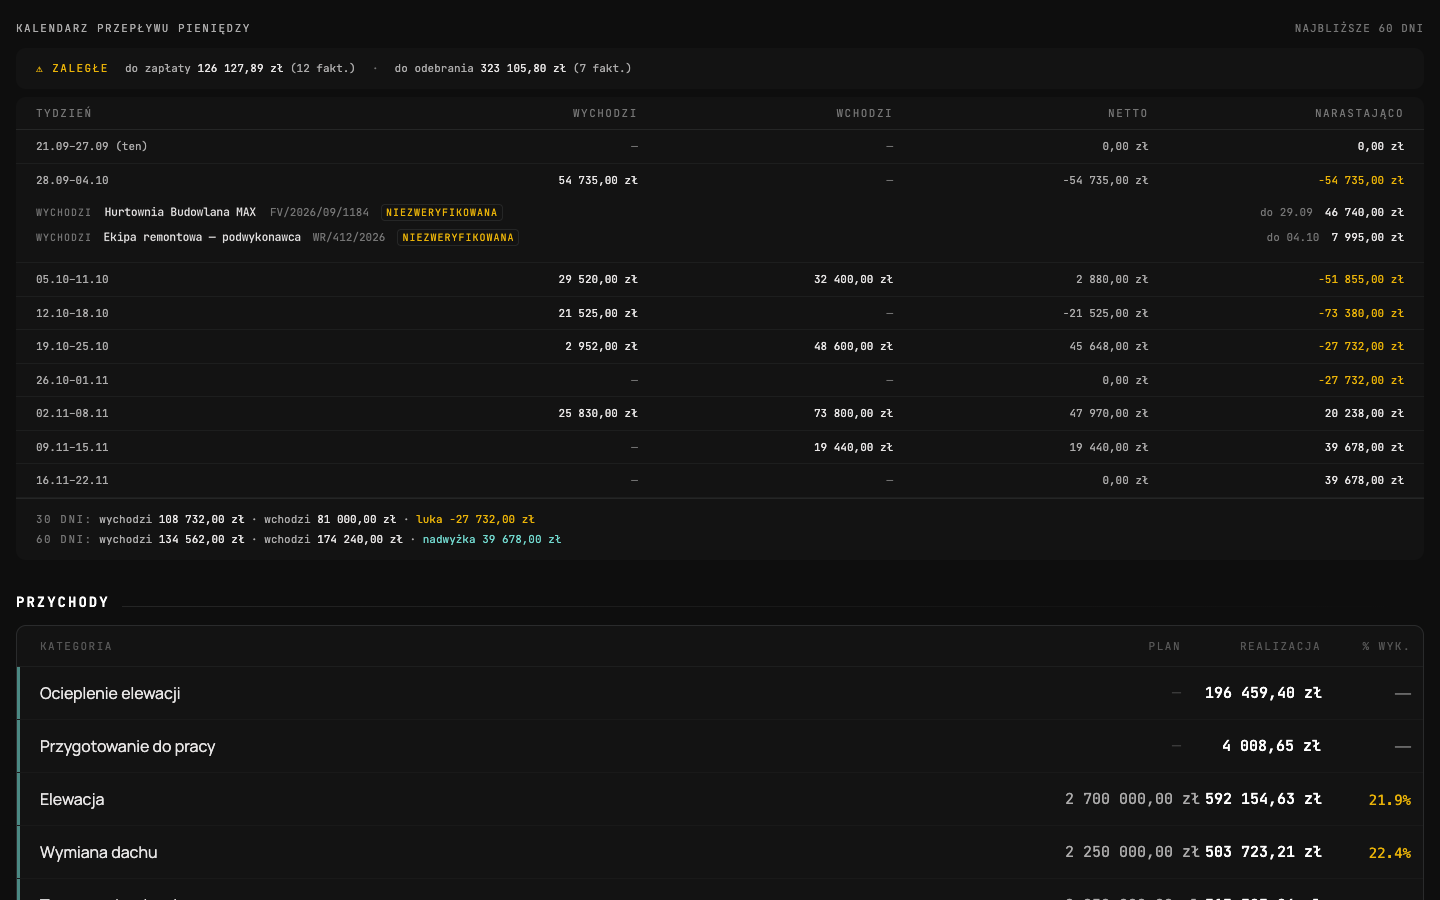Image resolution: width=1440 pixels, height=900 pixels.
Task: Open Przygotowanie do pracy category row
Action: coord(720,746)
